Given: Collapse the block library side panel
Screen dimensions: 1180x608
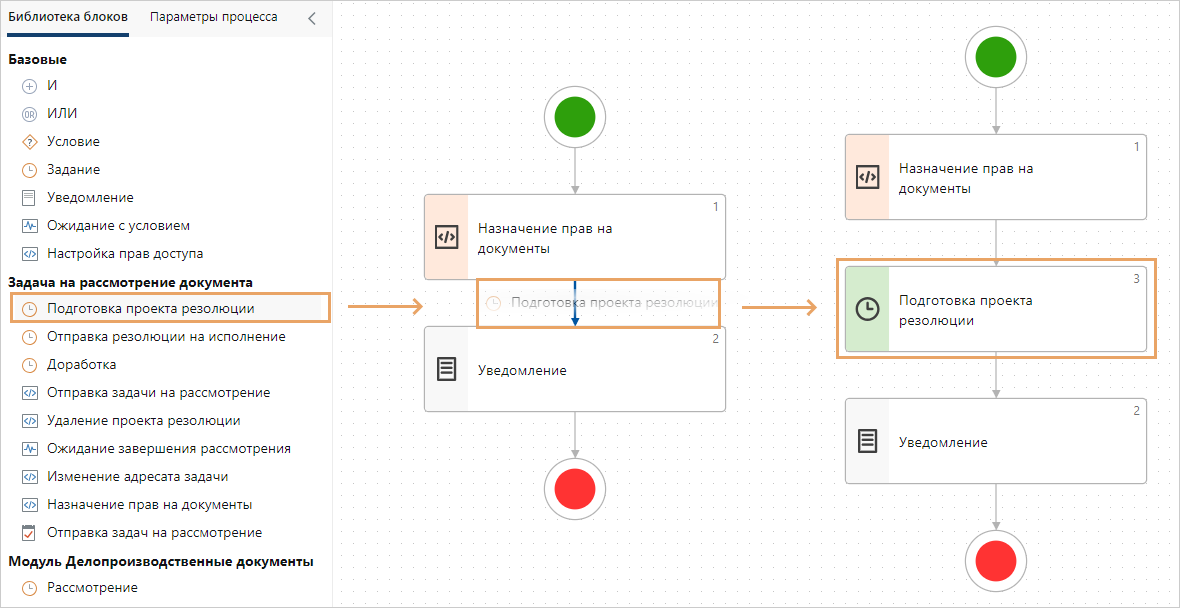Looking at the screenshot, I should point(312,19).
